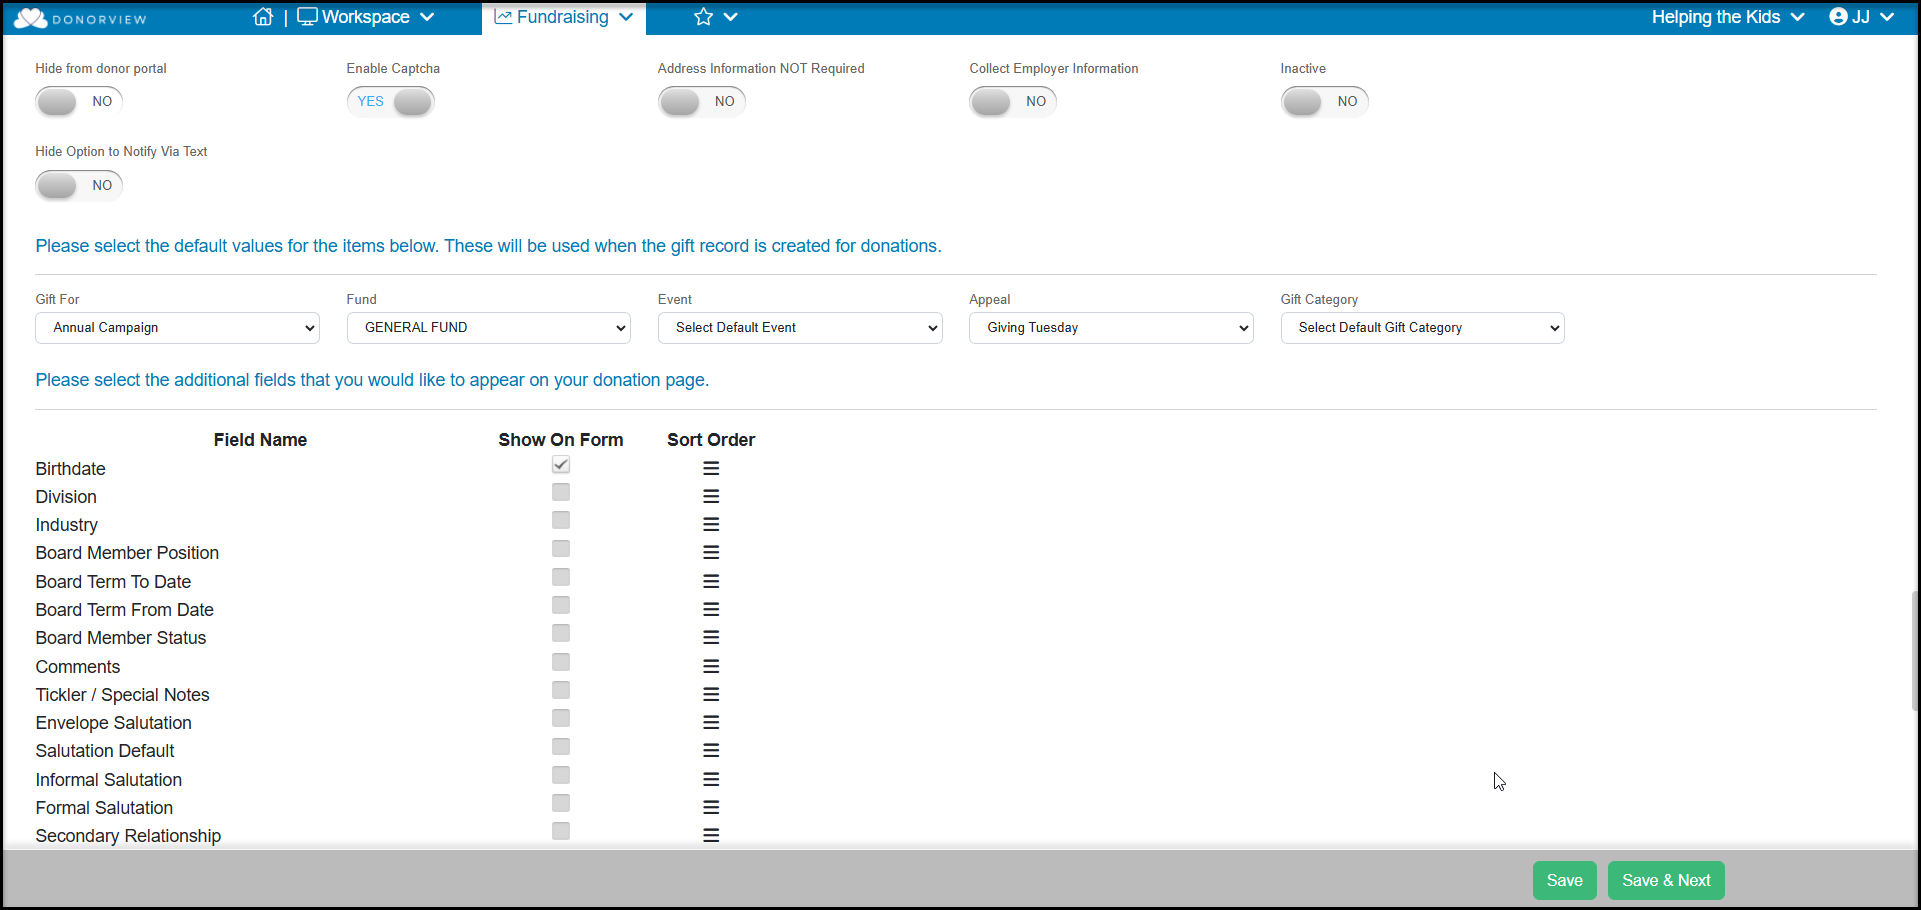The height and width of the screenshot is (910, 1921).
Task: Check Show On Form for Board Term To Date
Action: (x=561, y=577)
